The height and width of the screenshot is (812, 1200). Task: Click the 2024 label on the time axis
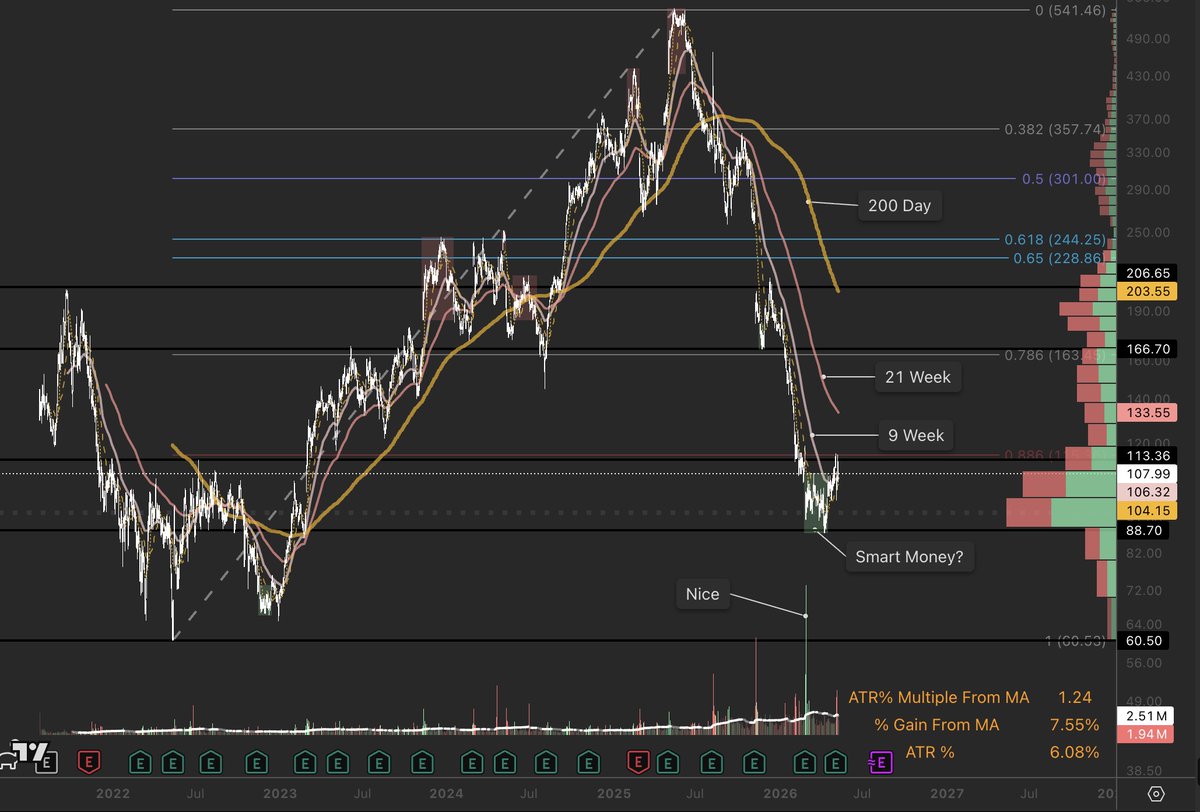446,793
